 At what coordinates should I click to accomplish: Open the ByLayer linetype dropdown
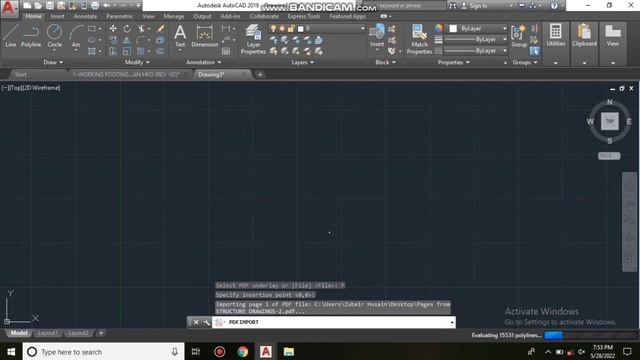tap(475, 51)
